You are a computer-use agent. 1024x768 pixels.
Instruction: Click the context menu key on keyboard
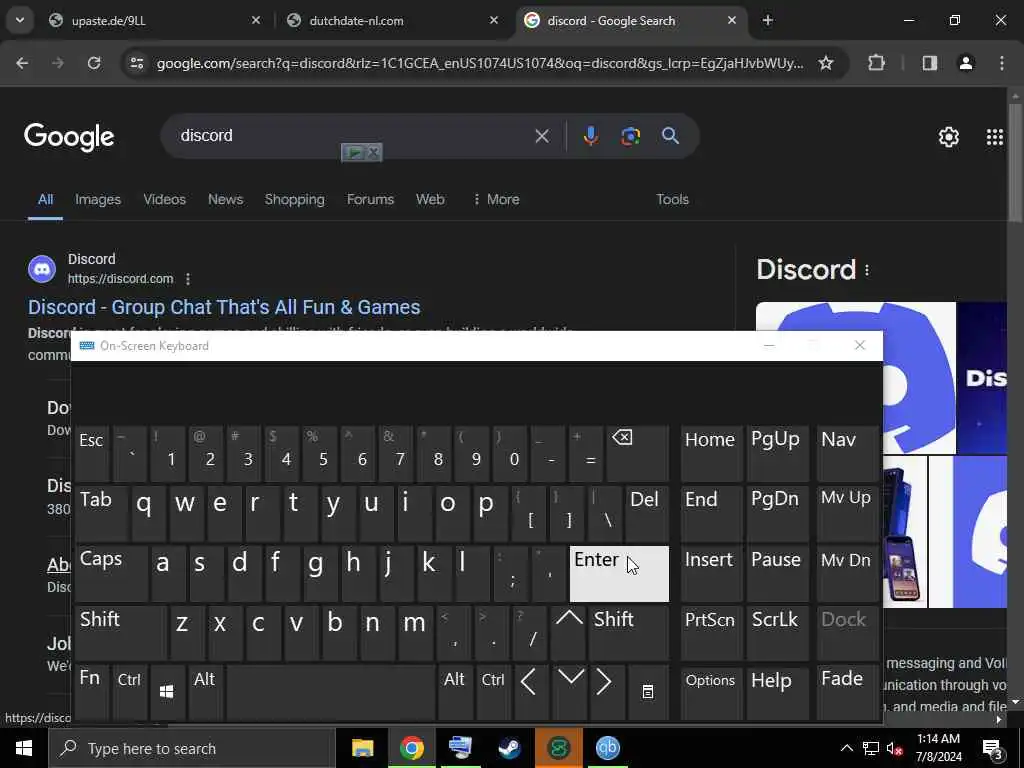pos(647,692)
